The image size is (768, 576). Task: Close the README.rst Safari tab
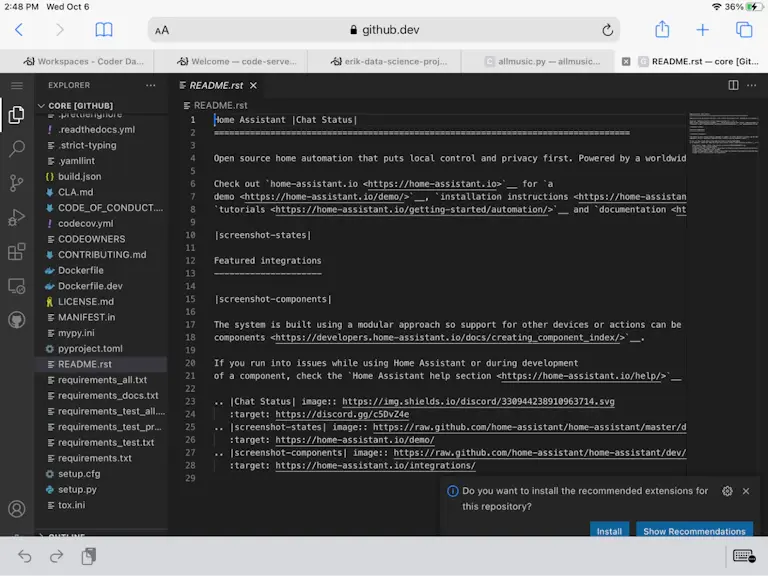(626, 61)
